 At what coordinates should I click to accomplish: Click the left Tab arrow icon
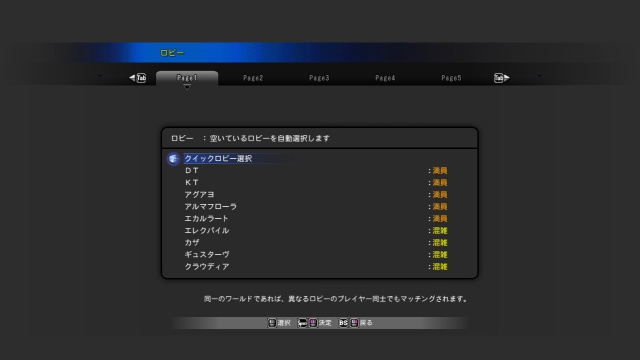(x=138, y=78)
